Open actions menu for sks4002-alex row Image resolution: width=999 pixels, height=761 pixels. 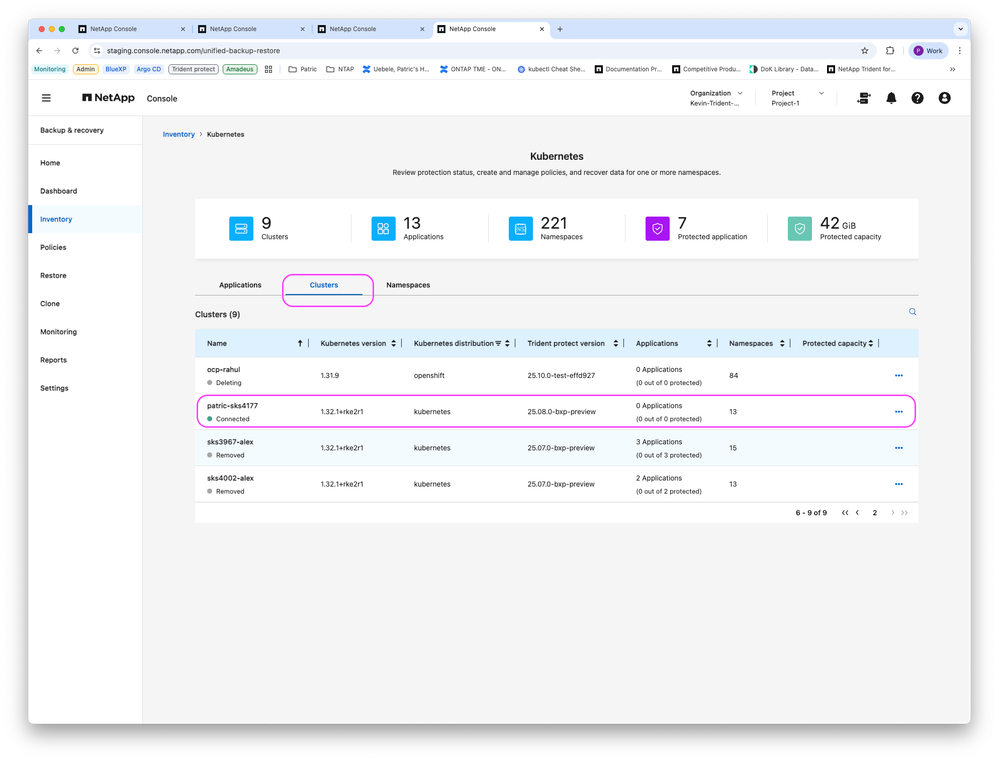coord(898,484)
